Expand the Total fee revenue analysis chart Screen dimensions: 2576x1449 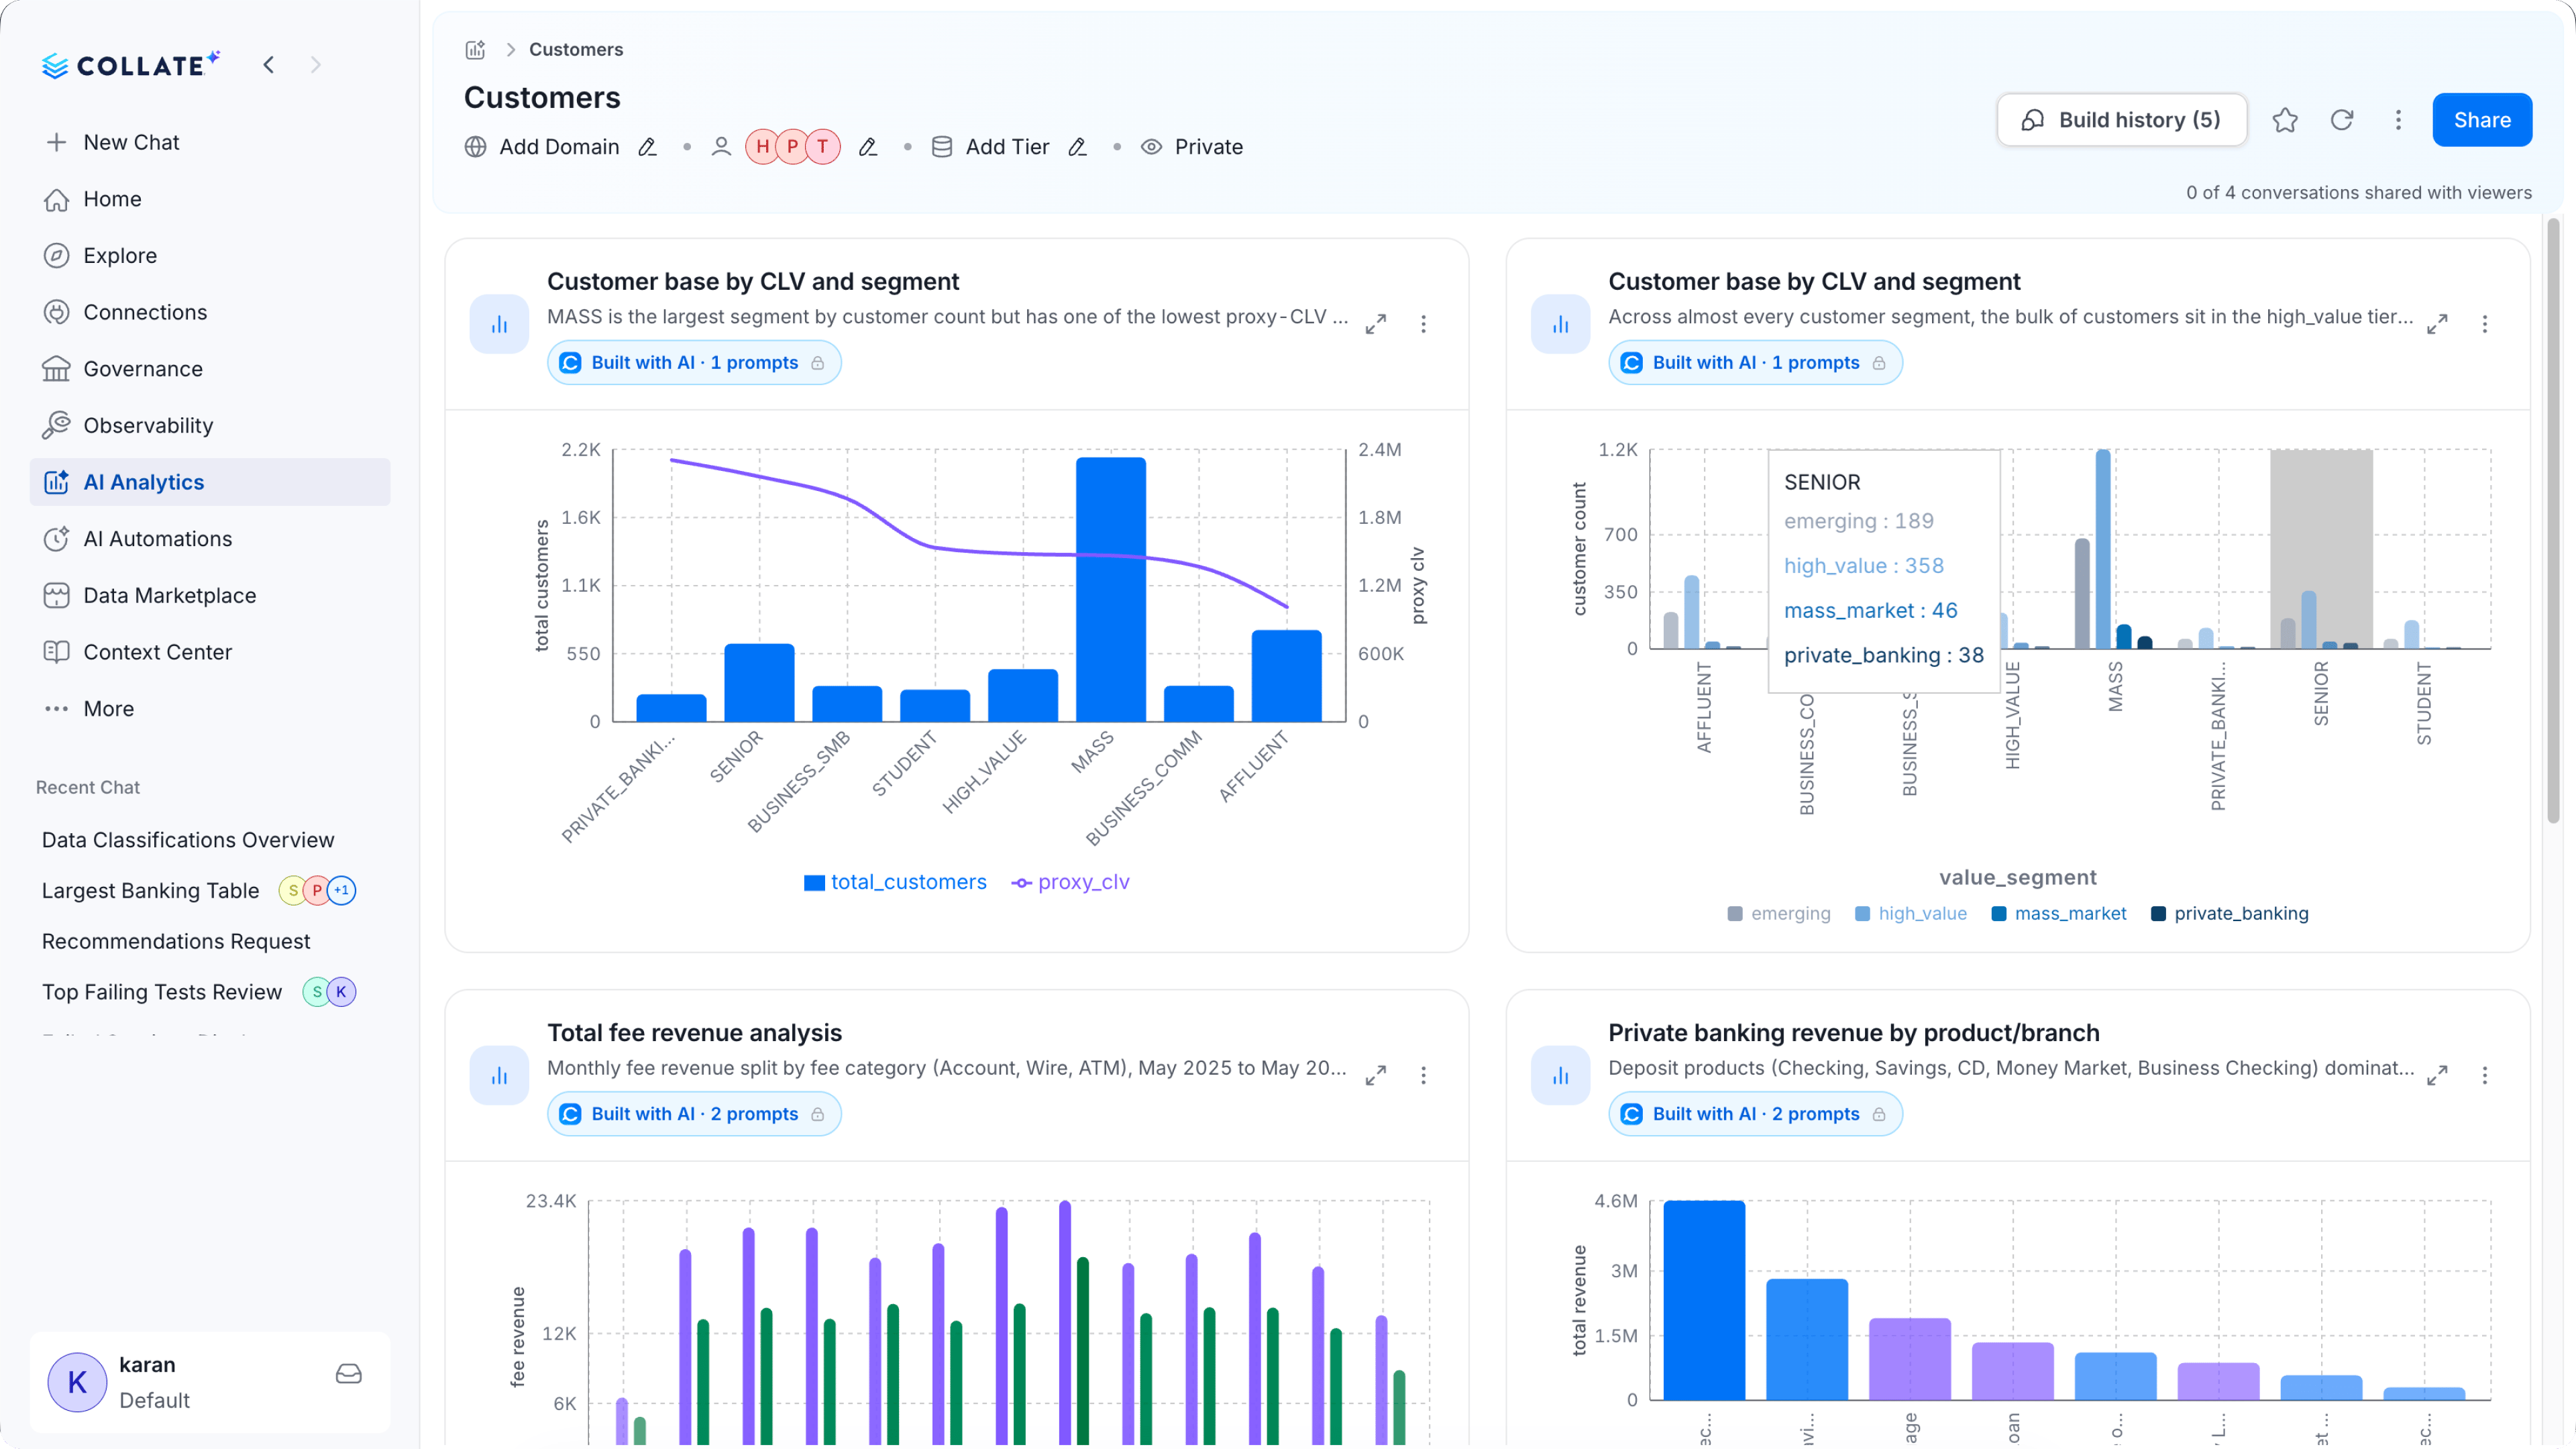click(1376, 1075)
